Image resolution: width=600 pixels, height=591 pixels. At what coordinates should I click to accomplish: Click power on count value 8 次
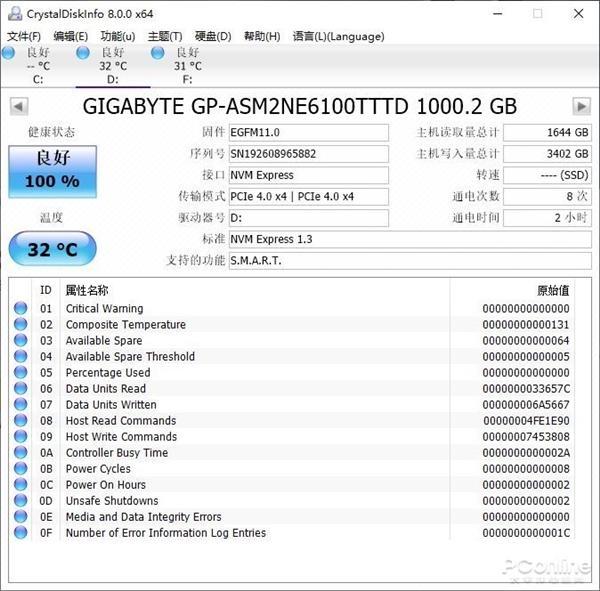tap(547, 197)
